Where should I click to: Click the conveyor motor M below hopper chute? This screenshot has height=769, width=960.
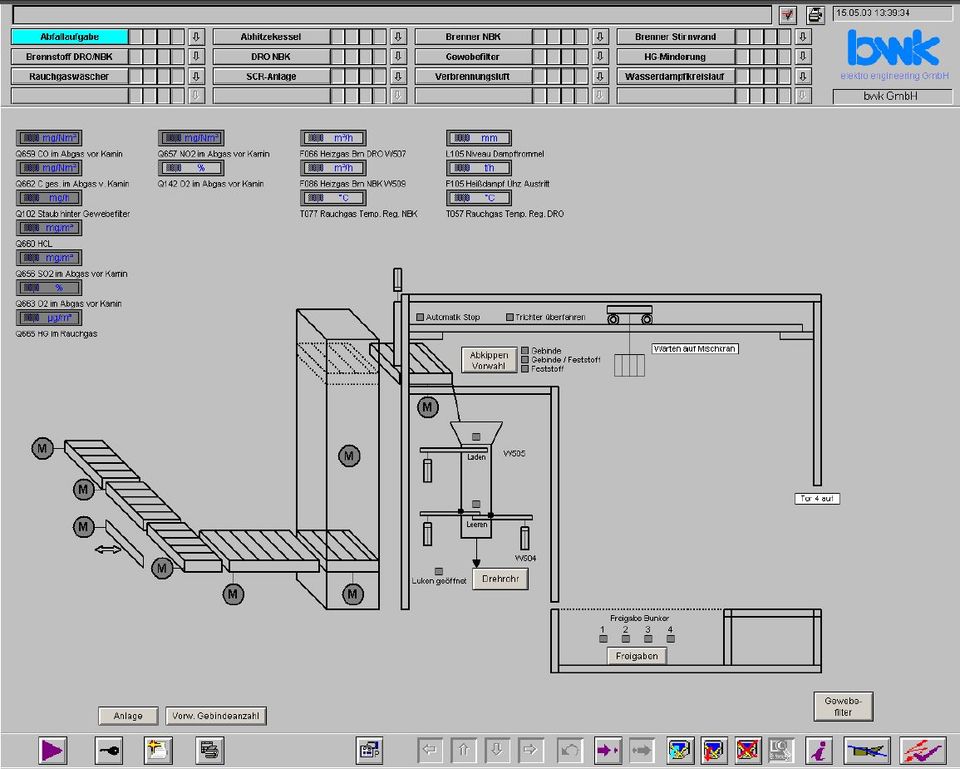(x=428, y=407)
